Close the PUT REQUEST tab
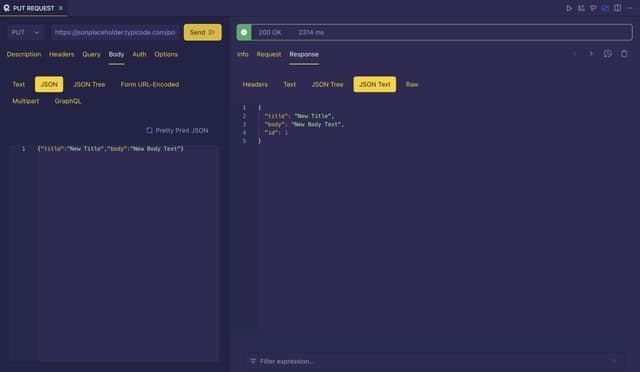The image size is (640, 372). (61, 8)
